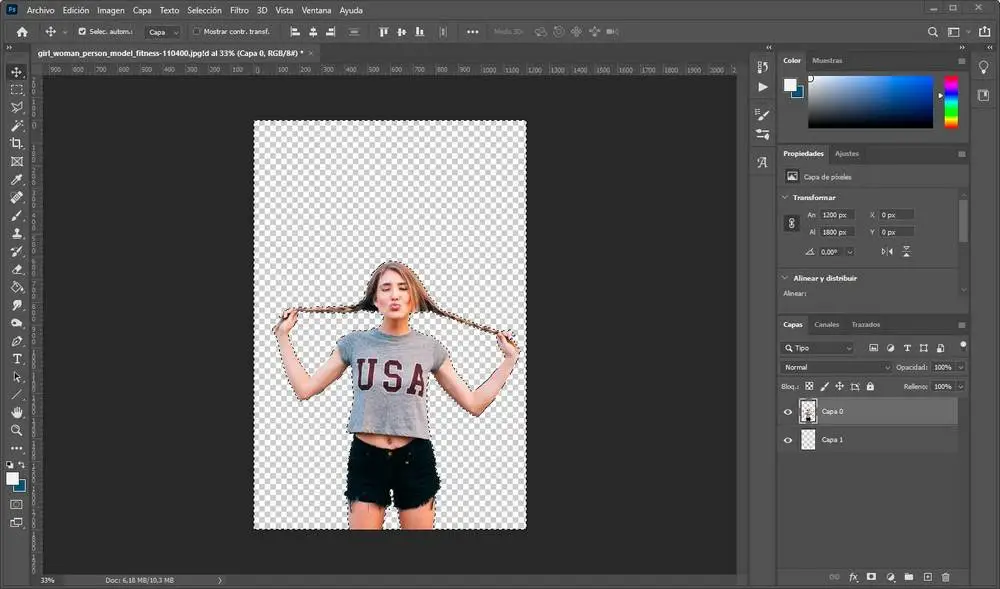The height and width of the screenshot is (589, 1000).
Task: Open the Filtro menu
Action: [239, 10]
